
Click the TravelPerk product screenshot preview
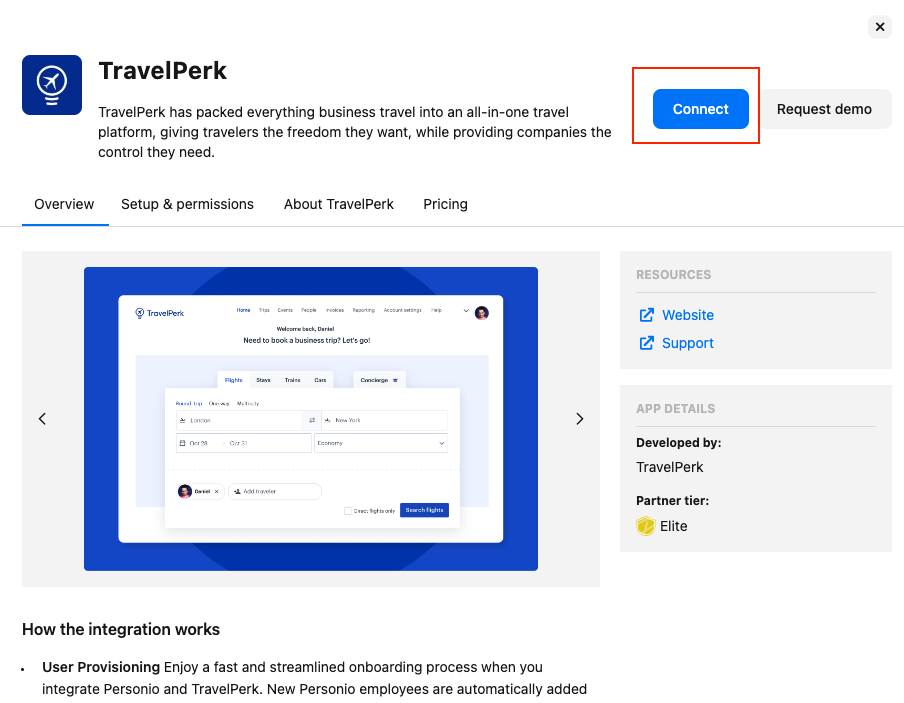click(x=311, y=419)
